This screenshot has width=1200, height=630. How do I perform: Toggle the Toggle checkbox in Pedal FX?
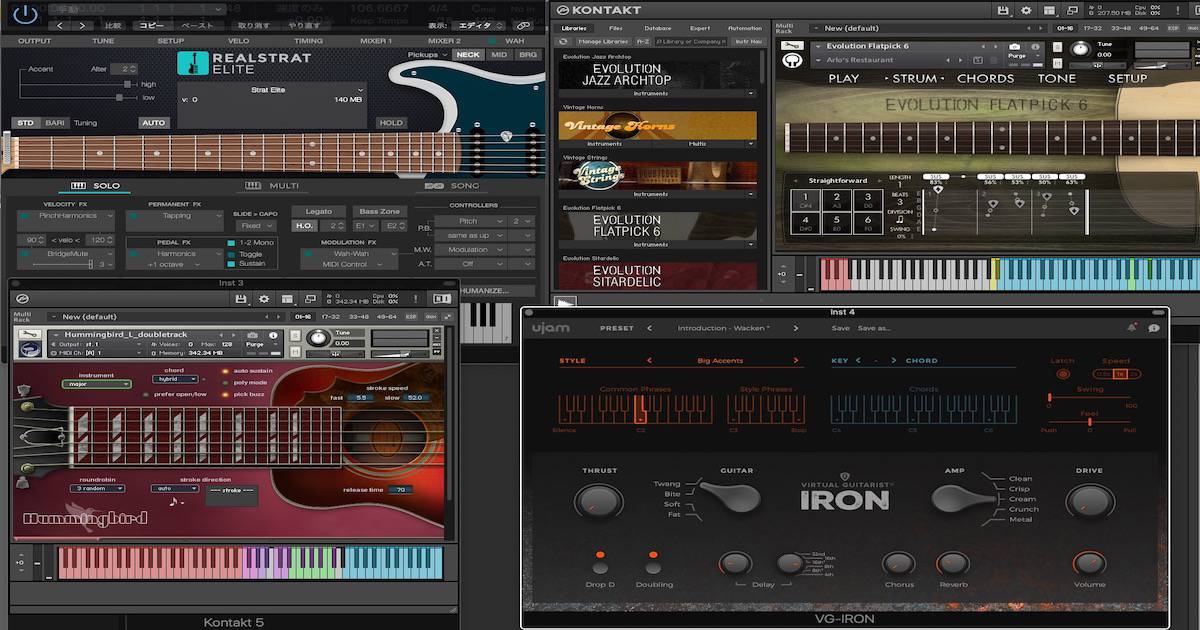(x=232, y=254)
